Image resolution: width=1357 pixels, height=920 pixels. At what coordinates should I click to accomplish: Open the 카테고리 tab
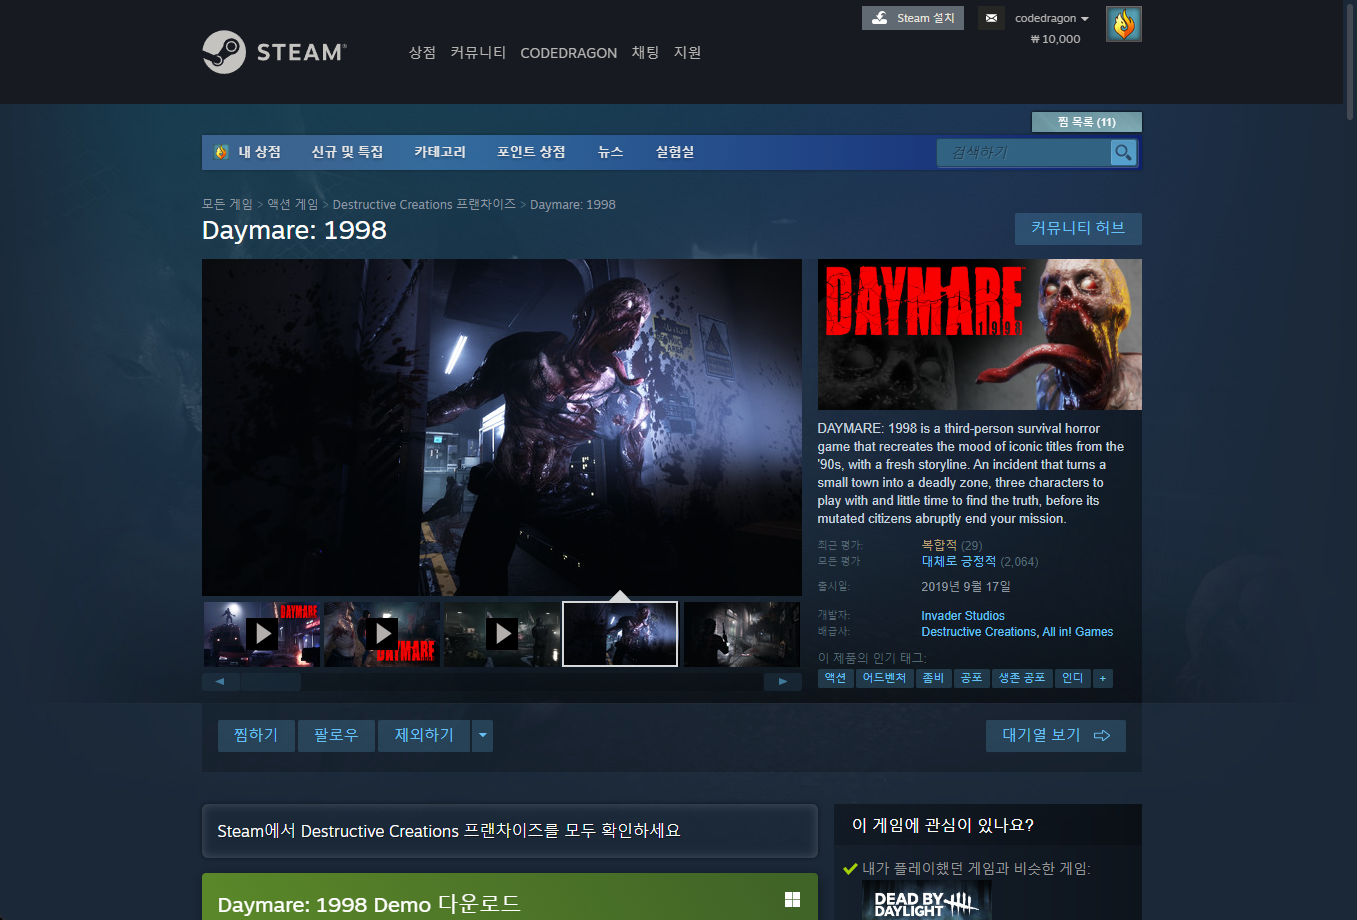click(x=440, y=152)
